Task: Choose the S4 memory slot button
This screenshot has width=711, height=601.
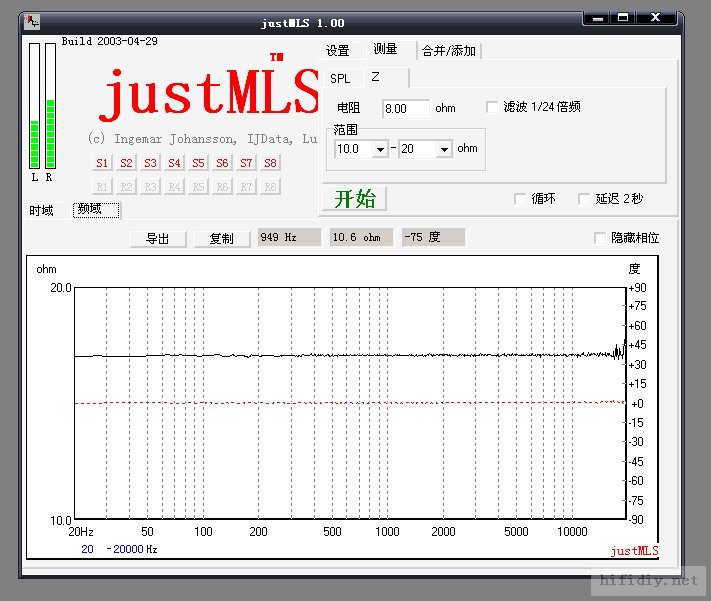Action: coord(174,163)
